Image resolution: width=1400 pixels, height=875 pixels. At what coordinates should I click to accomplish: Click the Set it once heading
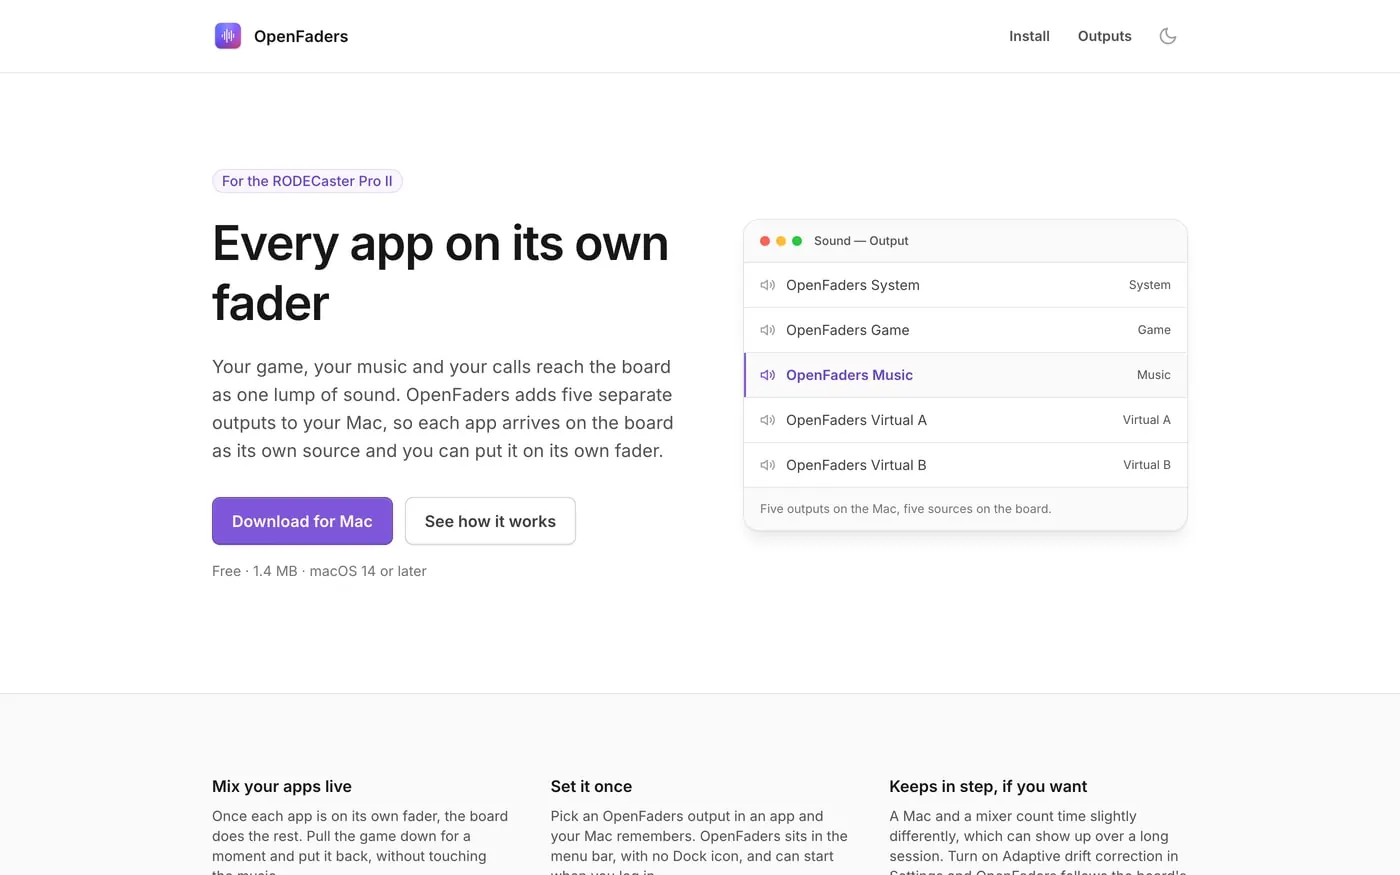tap(591, 787)
